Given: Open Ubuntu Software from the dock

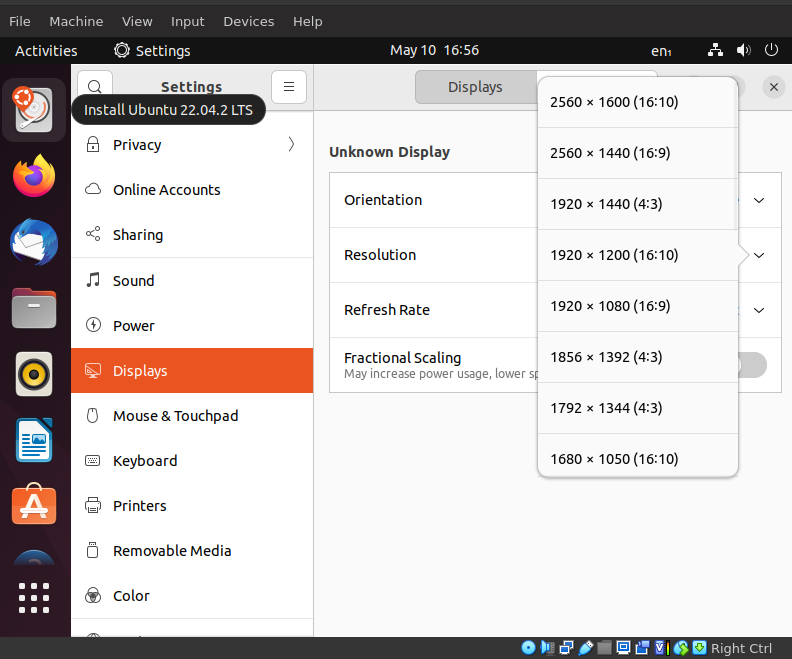Looking at the screenshot, I should coord(34,504).
